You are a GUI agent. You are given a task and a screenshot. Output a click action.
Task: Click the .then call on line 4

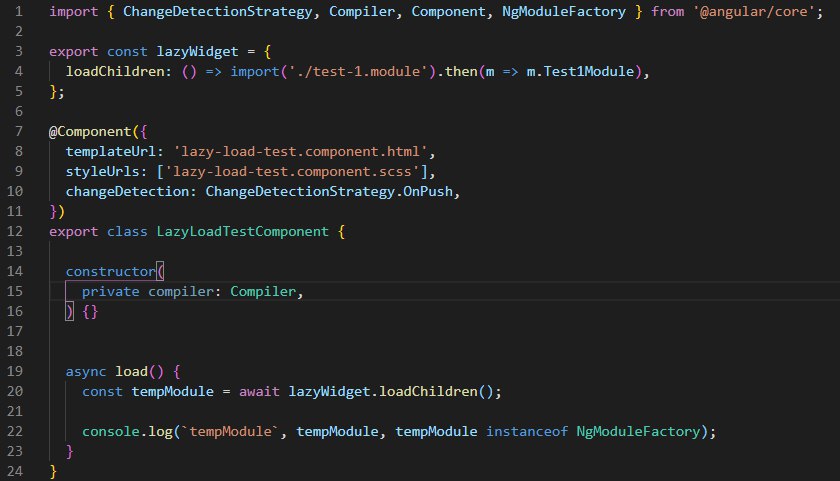tap(457, 71)
